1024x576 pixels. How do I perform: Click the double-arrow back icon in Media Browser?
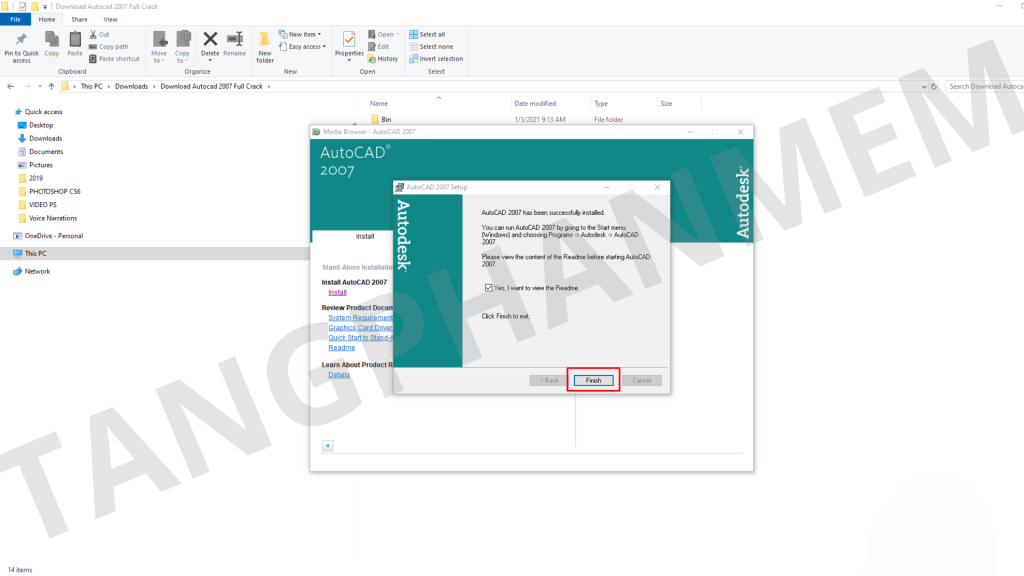(x=328, y=445)
